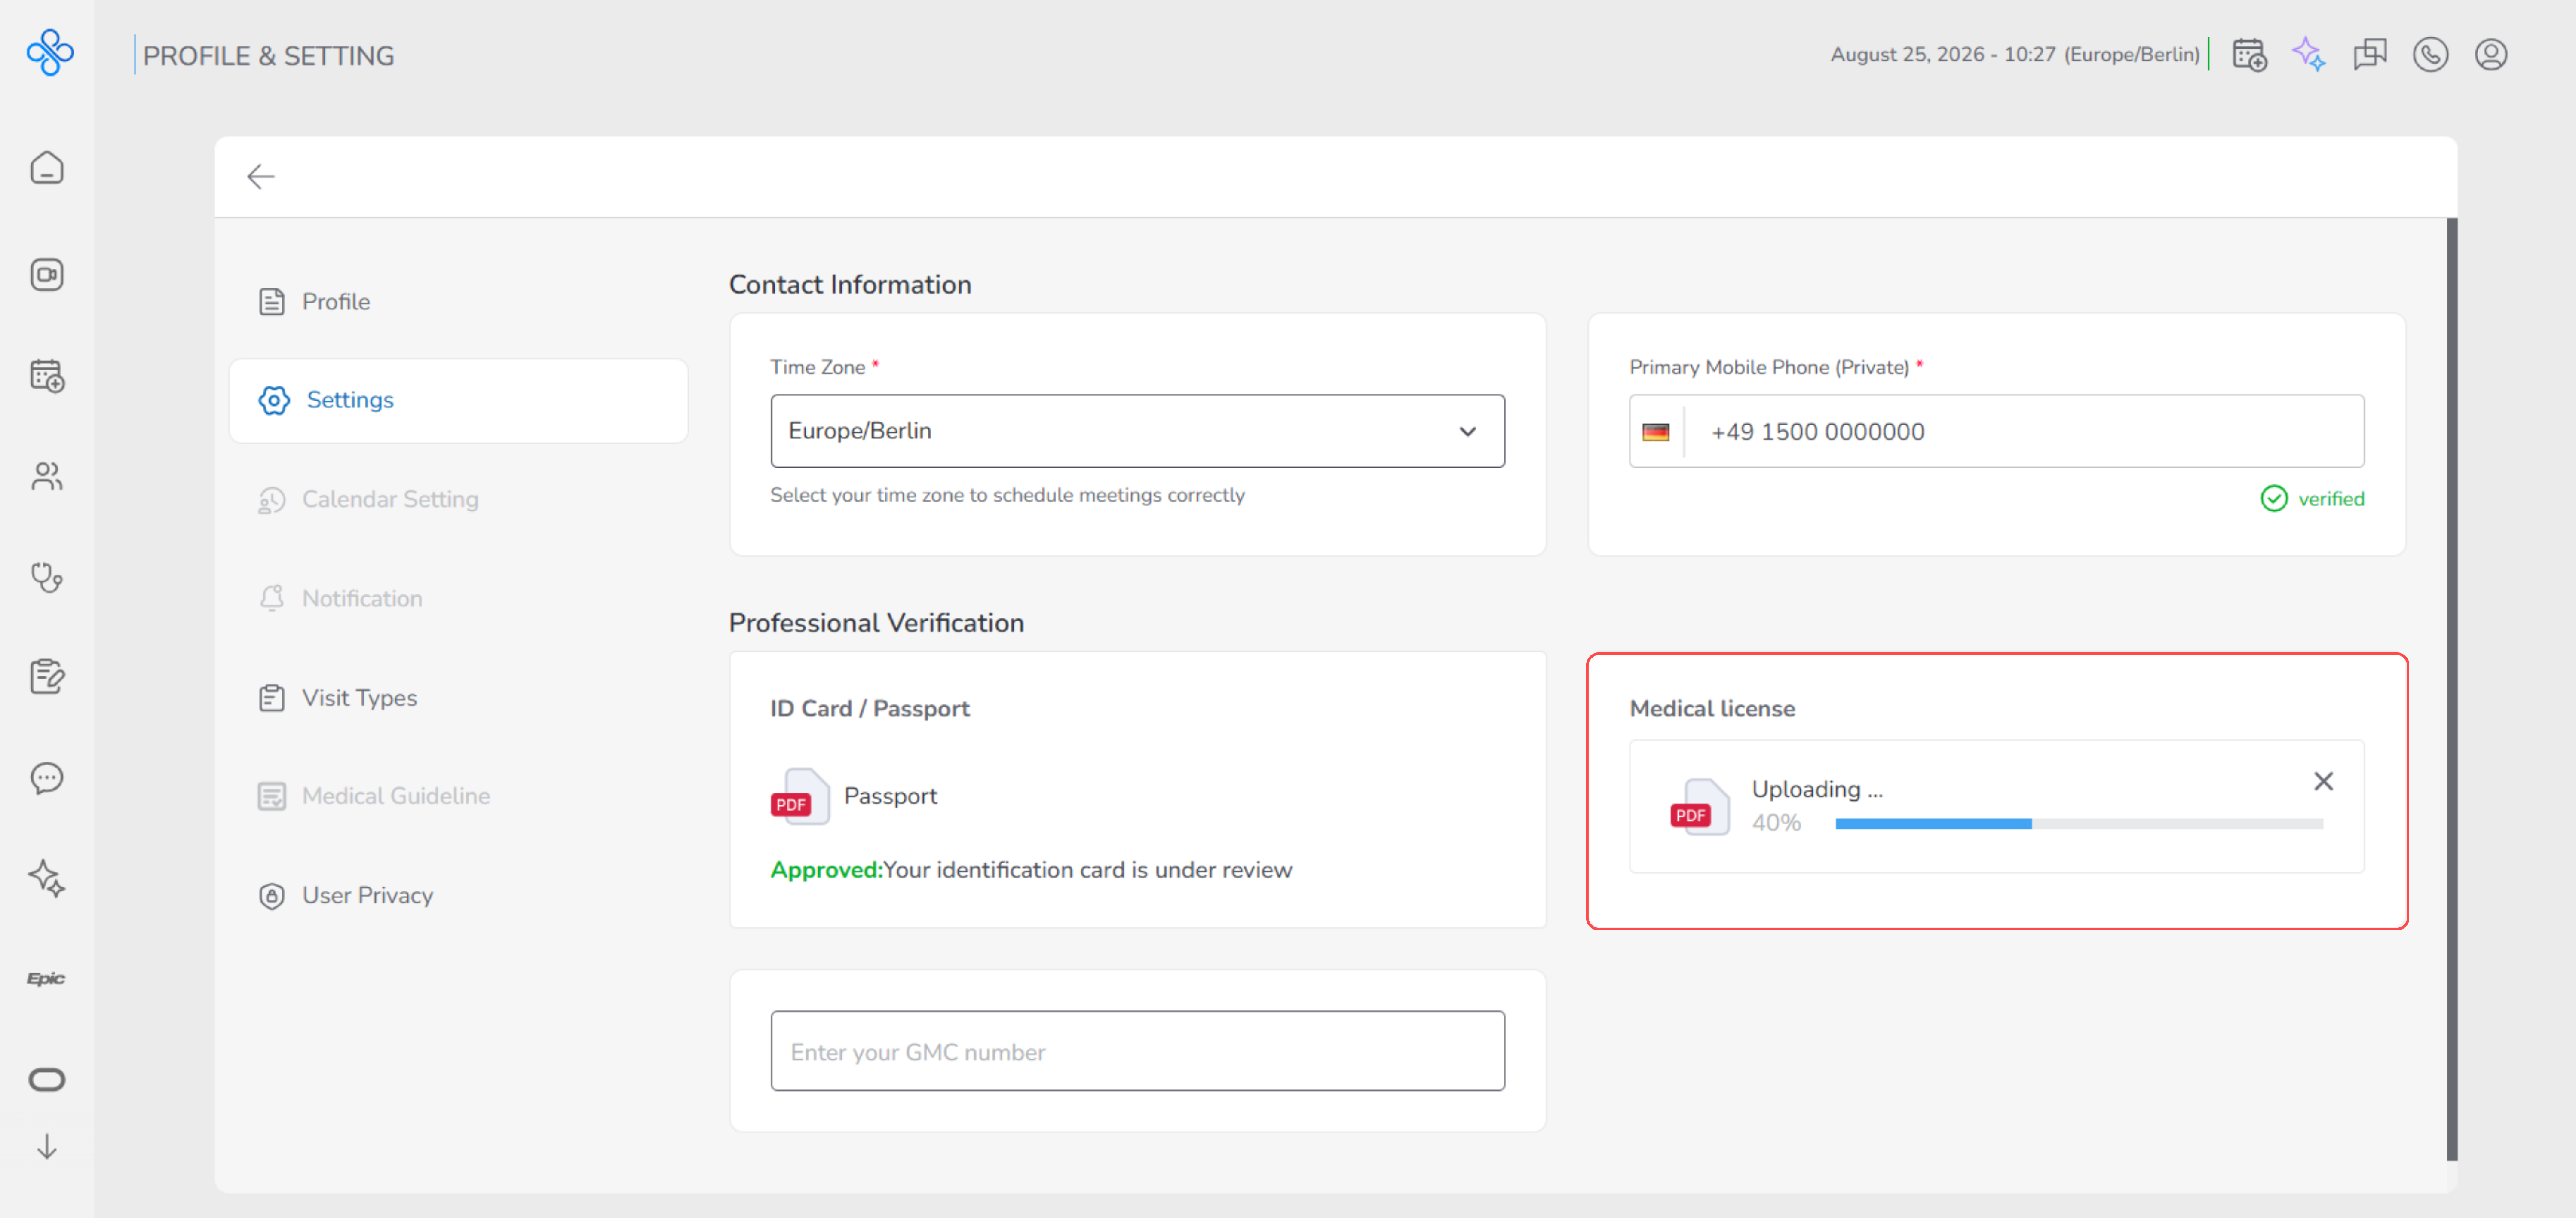Open the AI sparkle icon in header
The image size is (2576, 1218).
[2309, 54]
